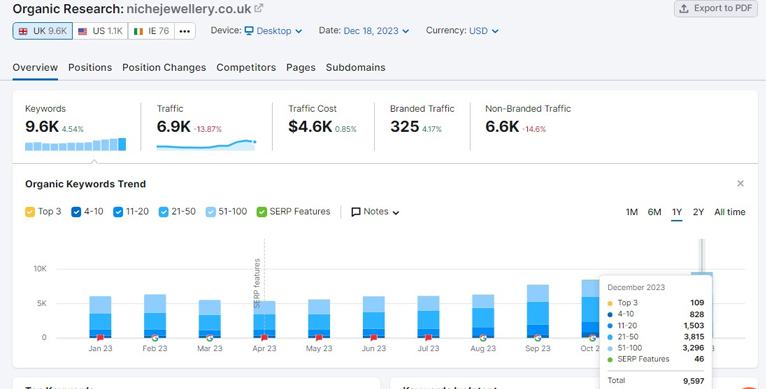The image size is (766, 389).
Task: Switch to the Competitors tab
Action: click(x=246, y=67)
